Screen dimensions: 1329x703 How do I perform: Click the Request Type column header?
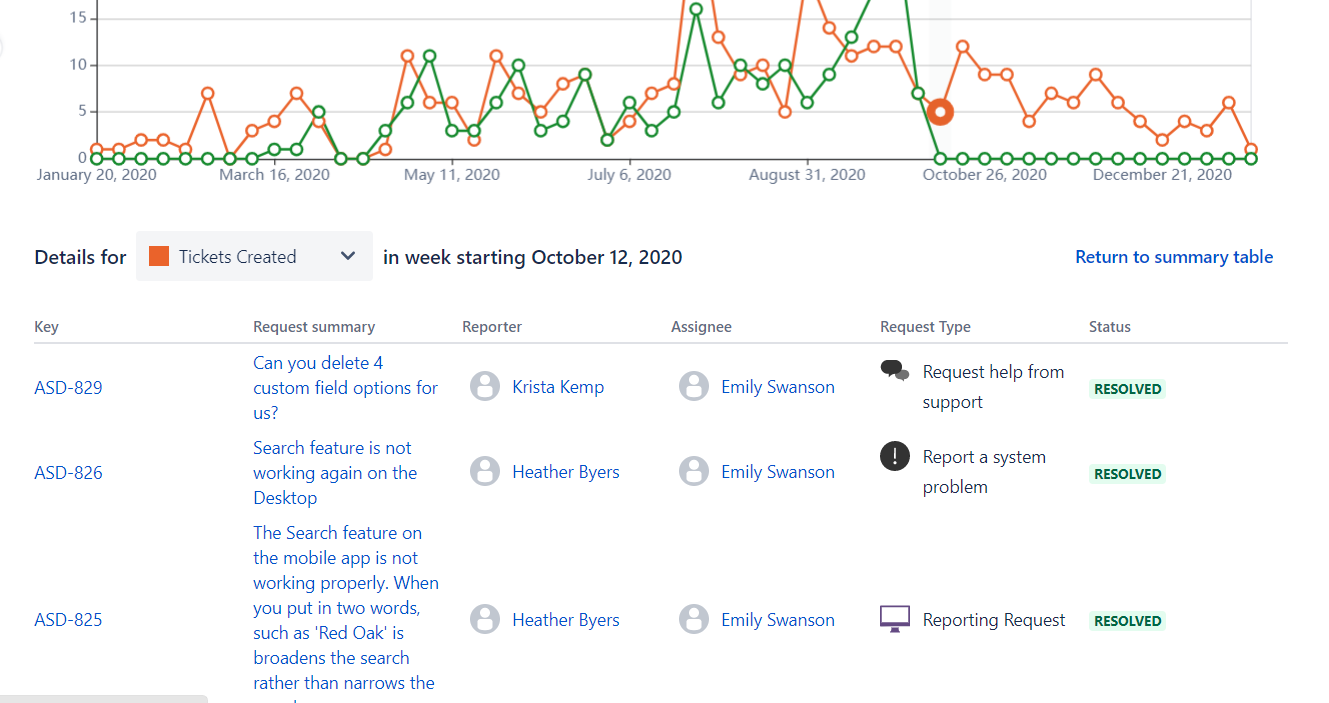[925, 327]
